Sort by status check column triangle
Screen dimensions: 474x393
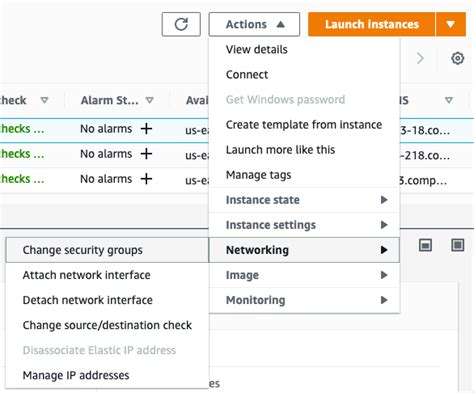point(44,100)
